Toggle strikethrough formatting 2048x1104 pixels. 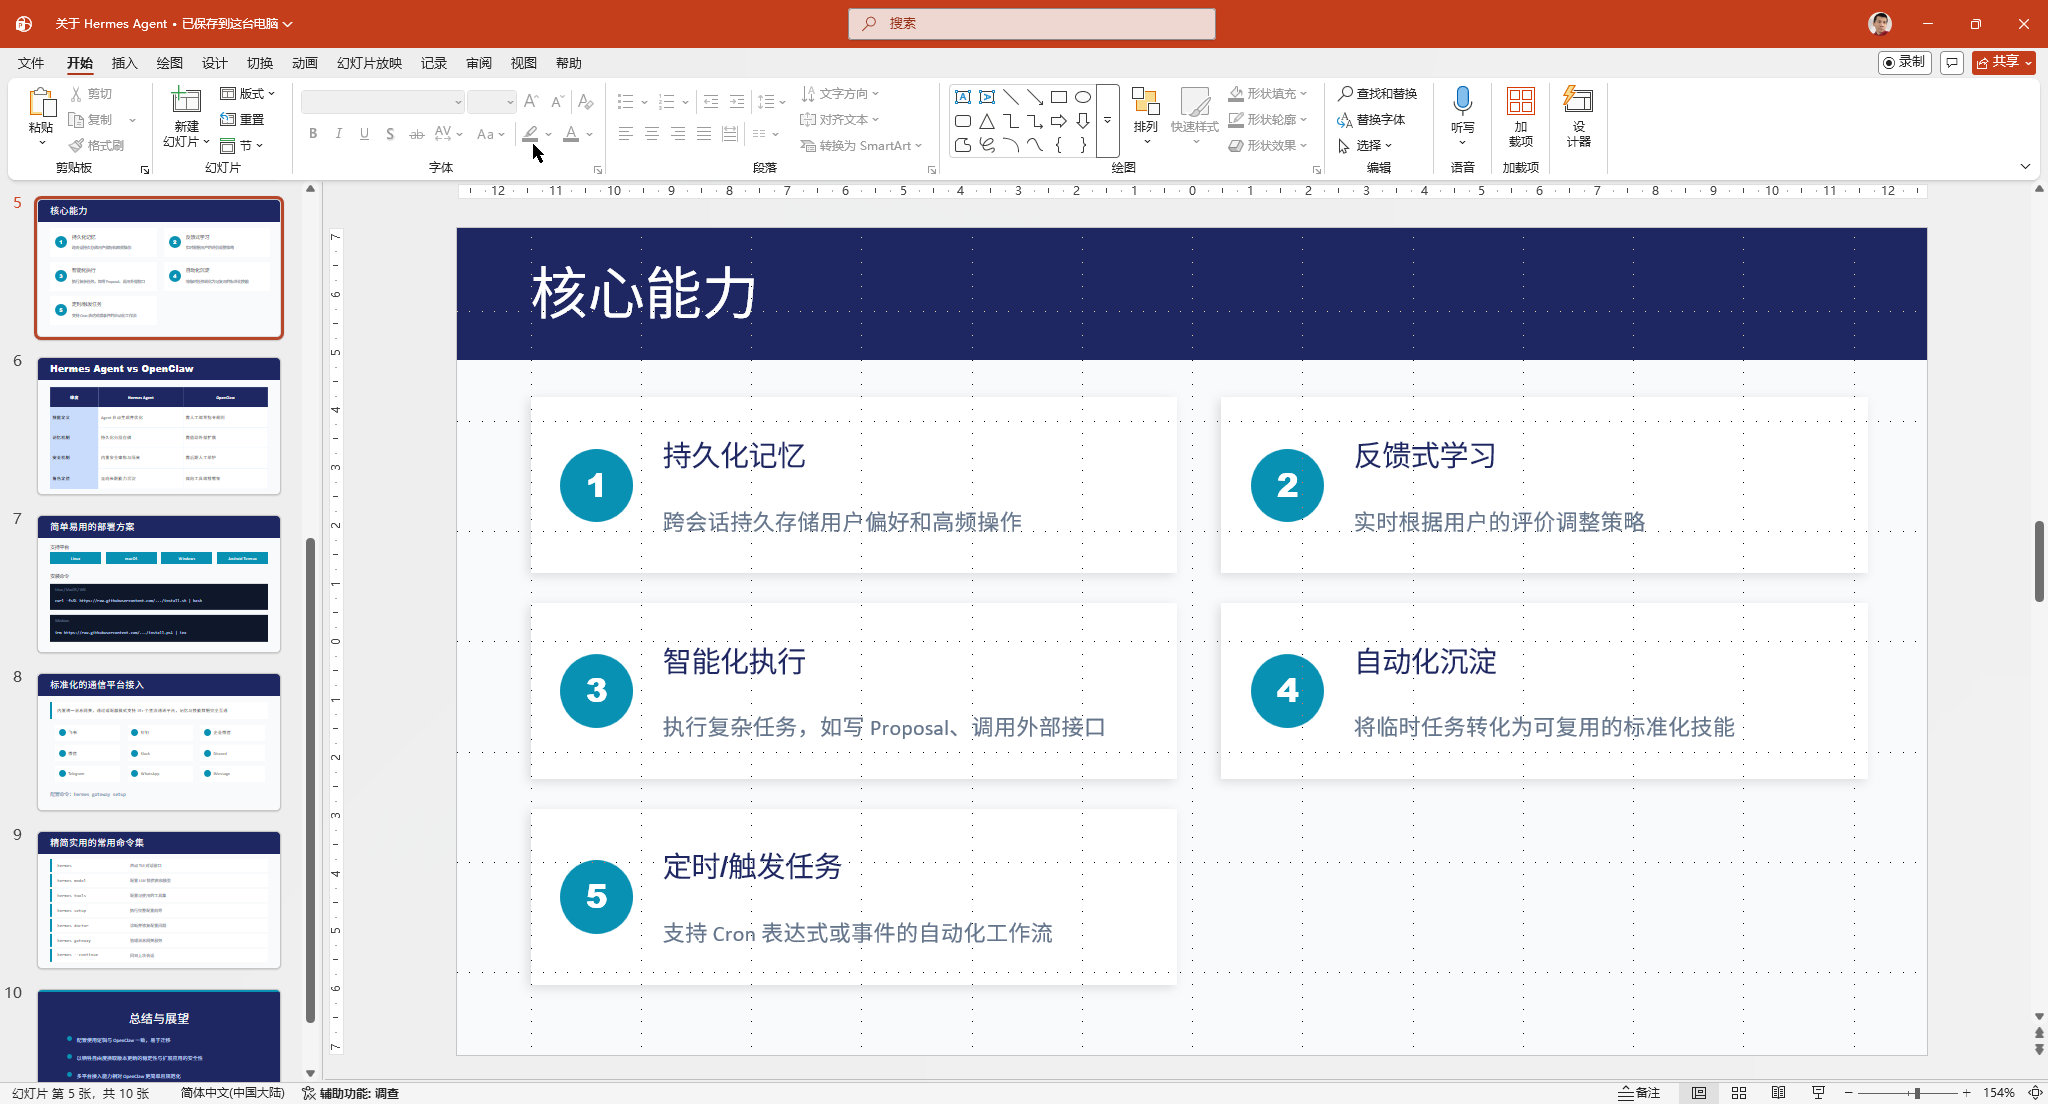(x=417, y=134)
